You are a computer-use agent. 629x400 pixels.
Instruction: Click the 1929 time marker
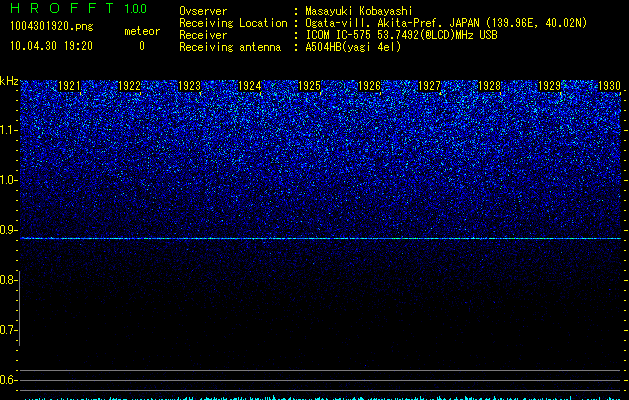(549, 86)
